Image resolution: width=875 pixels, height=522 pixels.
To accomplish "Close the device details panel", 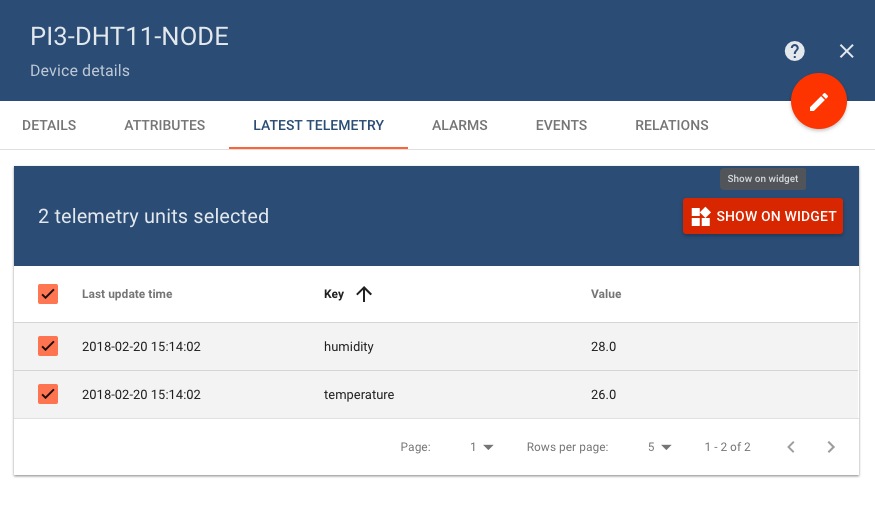I will point(847,51).
